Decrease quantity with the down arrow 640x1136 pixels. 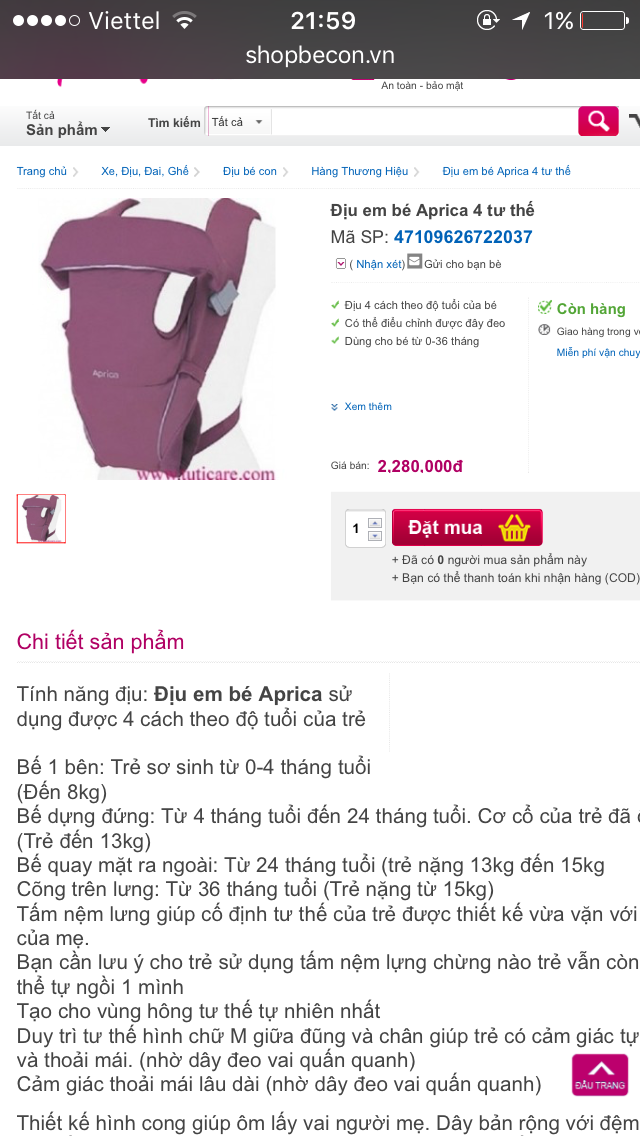(x=375, y=536)
